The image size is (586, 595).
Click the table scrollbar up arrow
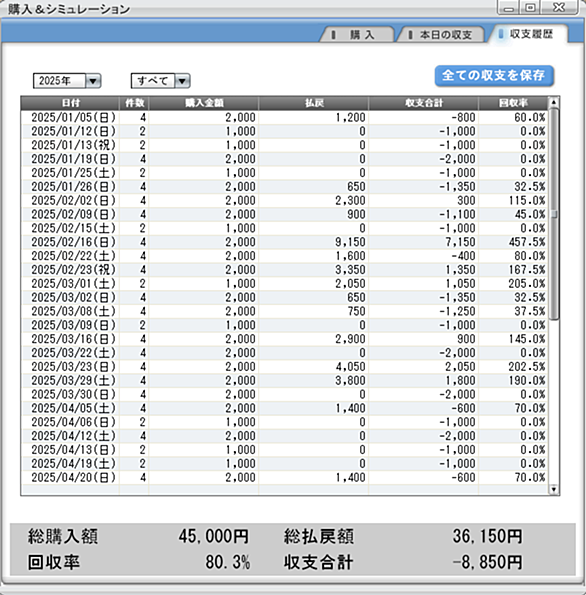(554, 102)
